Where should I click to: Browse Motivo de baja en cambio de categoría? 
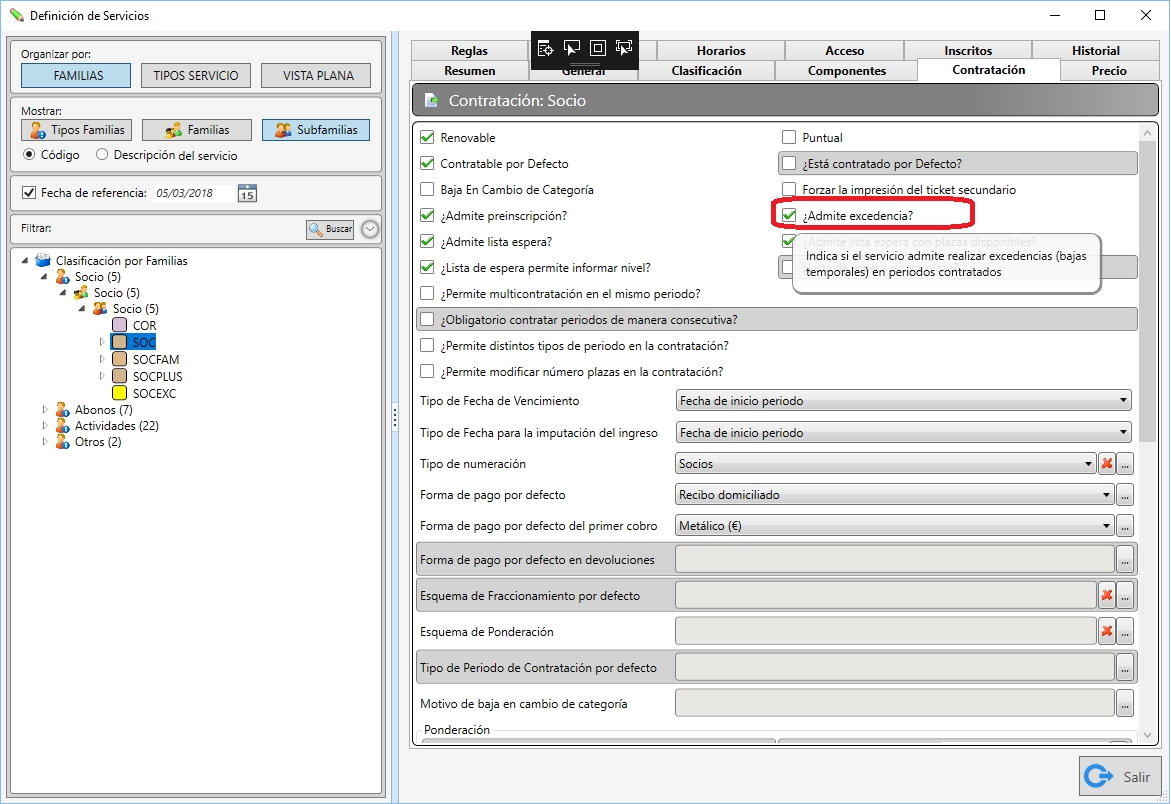click(1125, 703)
